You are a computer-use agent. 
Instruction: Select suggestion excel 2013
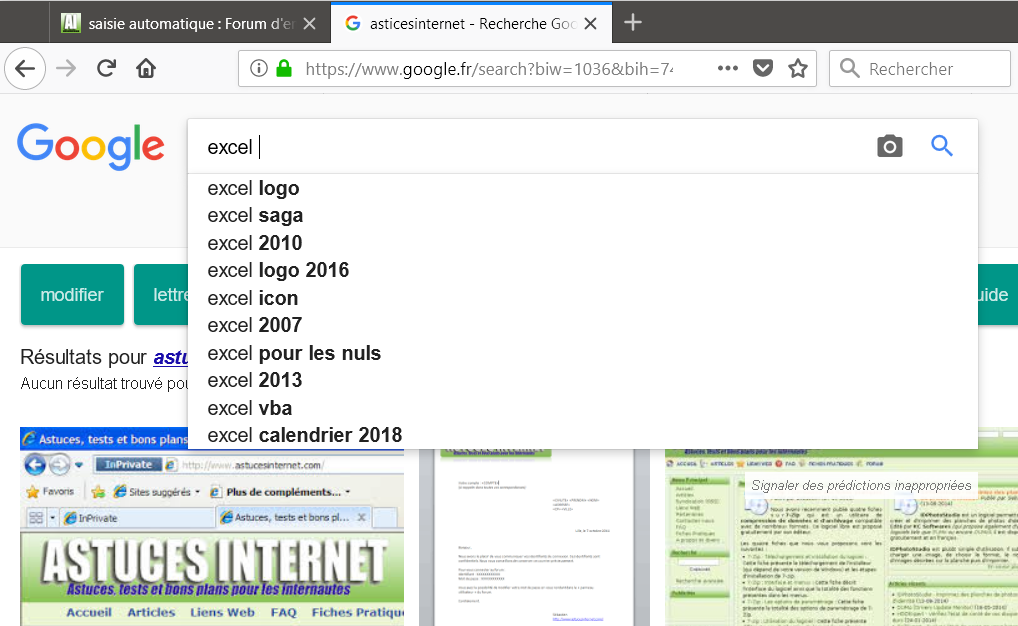coord(582,381)
